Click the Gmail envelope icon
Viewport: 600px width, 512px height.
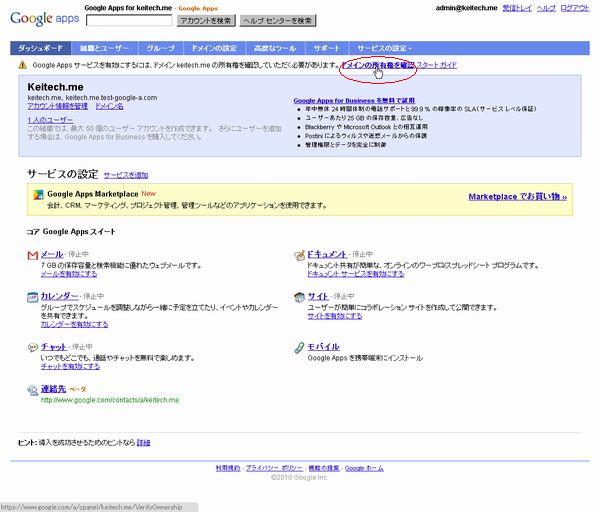[x=33, y=255]
